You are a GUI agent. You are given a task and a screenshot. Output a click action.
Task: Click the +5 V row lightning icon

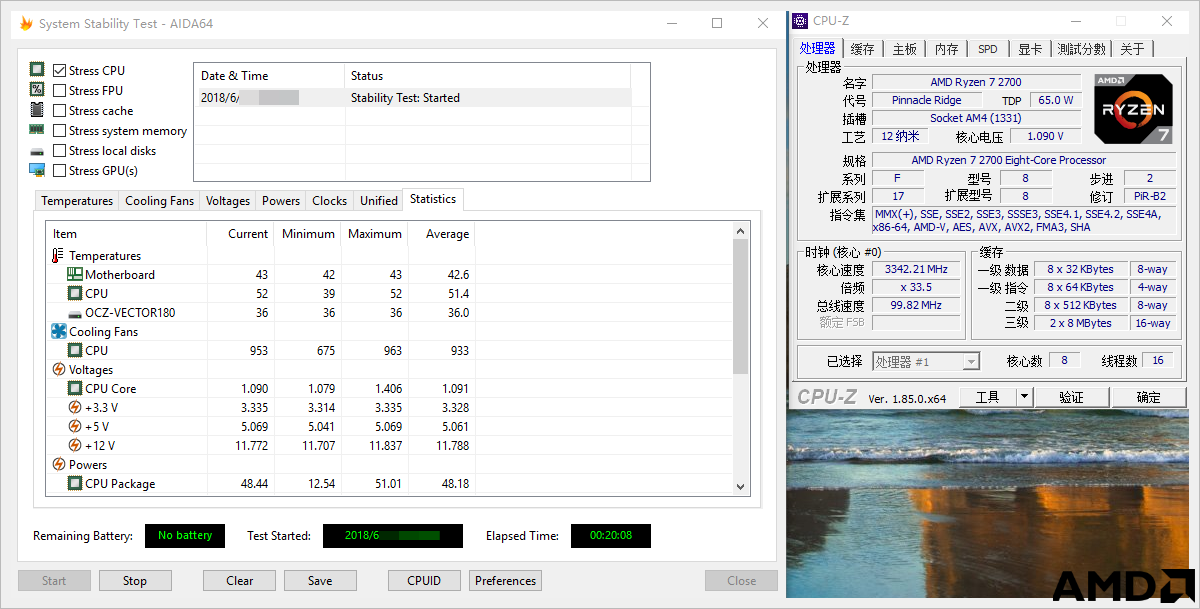(x=75, y=426)
